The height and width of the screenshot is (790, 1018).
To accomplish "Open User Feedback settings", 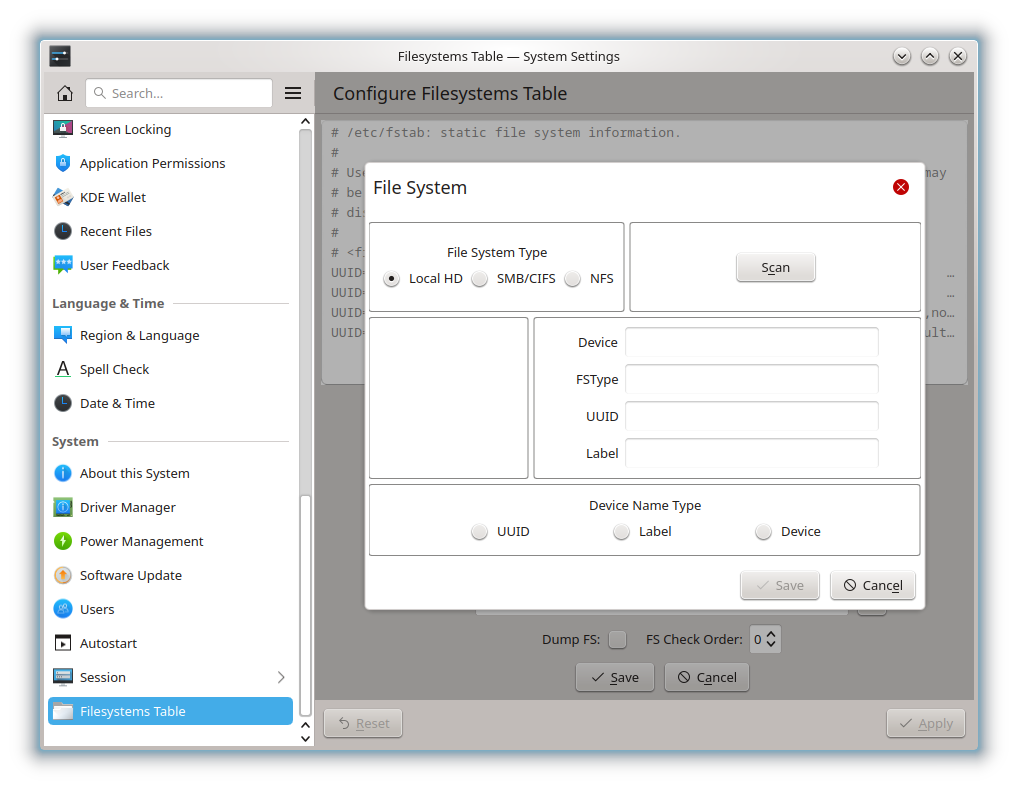I will pos(170,265).
